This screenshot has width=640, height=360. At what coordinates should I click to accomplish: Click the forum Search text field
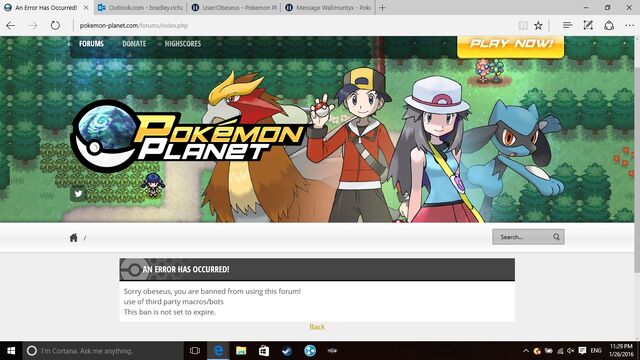(x=522, y=237)
